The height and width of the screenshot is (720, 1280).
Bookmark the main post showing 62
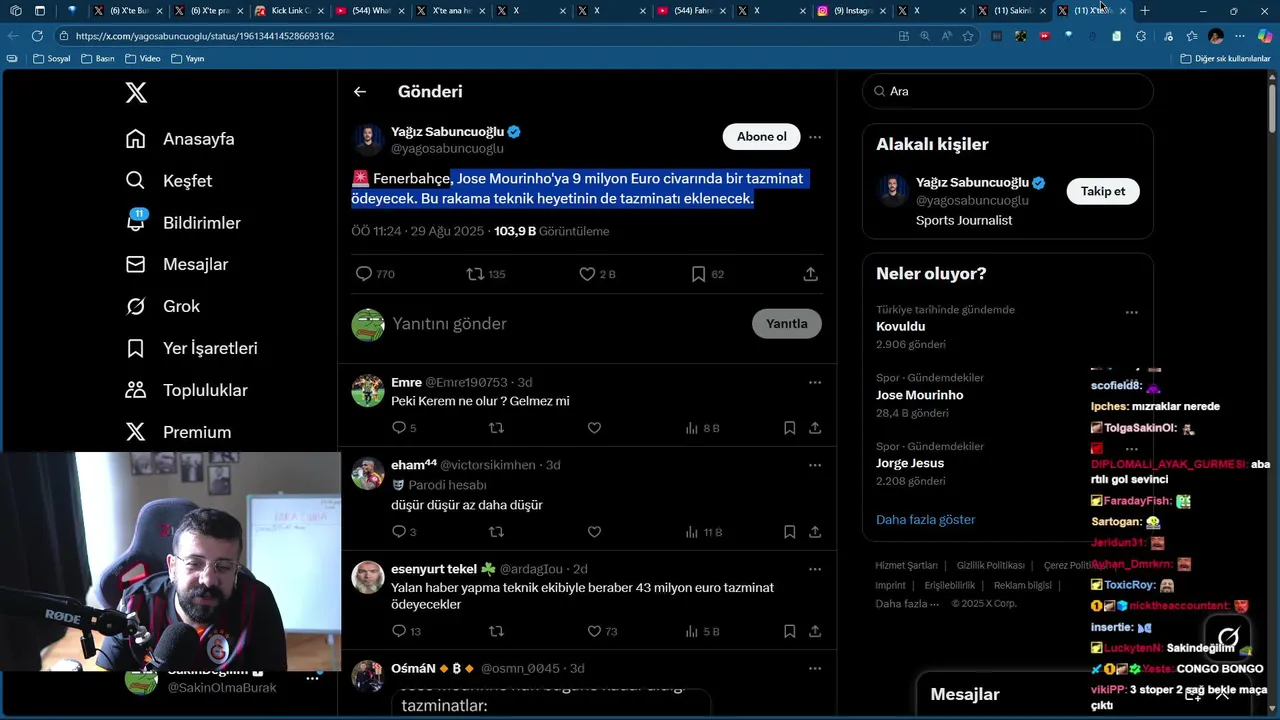pos(707,274)
